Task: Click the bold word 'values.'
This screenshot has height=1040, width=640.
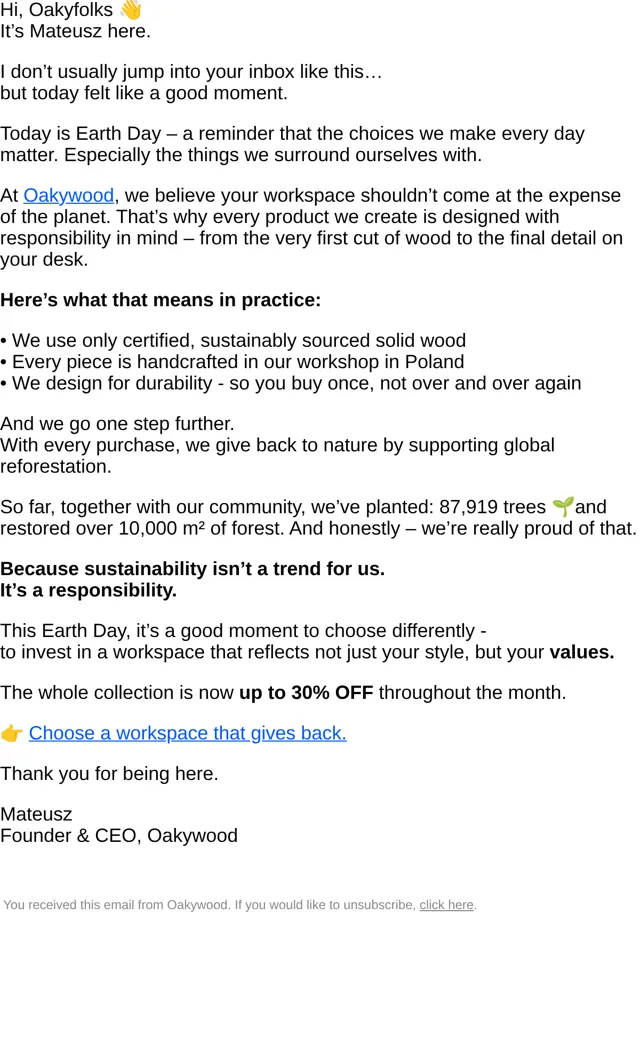Action: [x=582, y=652]
